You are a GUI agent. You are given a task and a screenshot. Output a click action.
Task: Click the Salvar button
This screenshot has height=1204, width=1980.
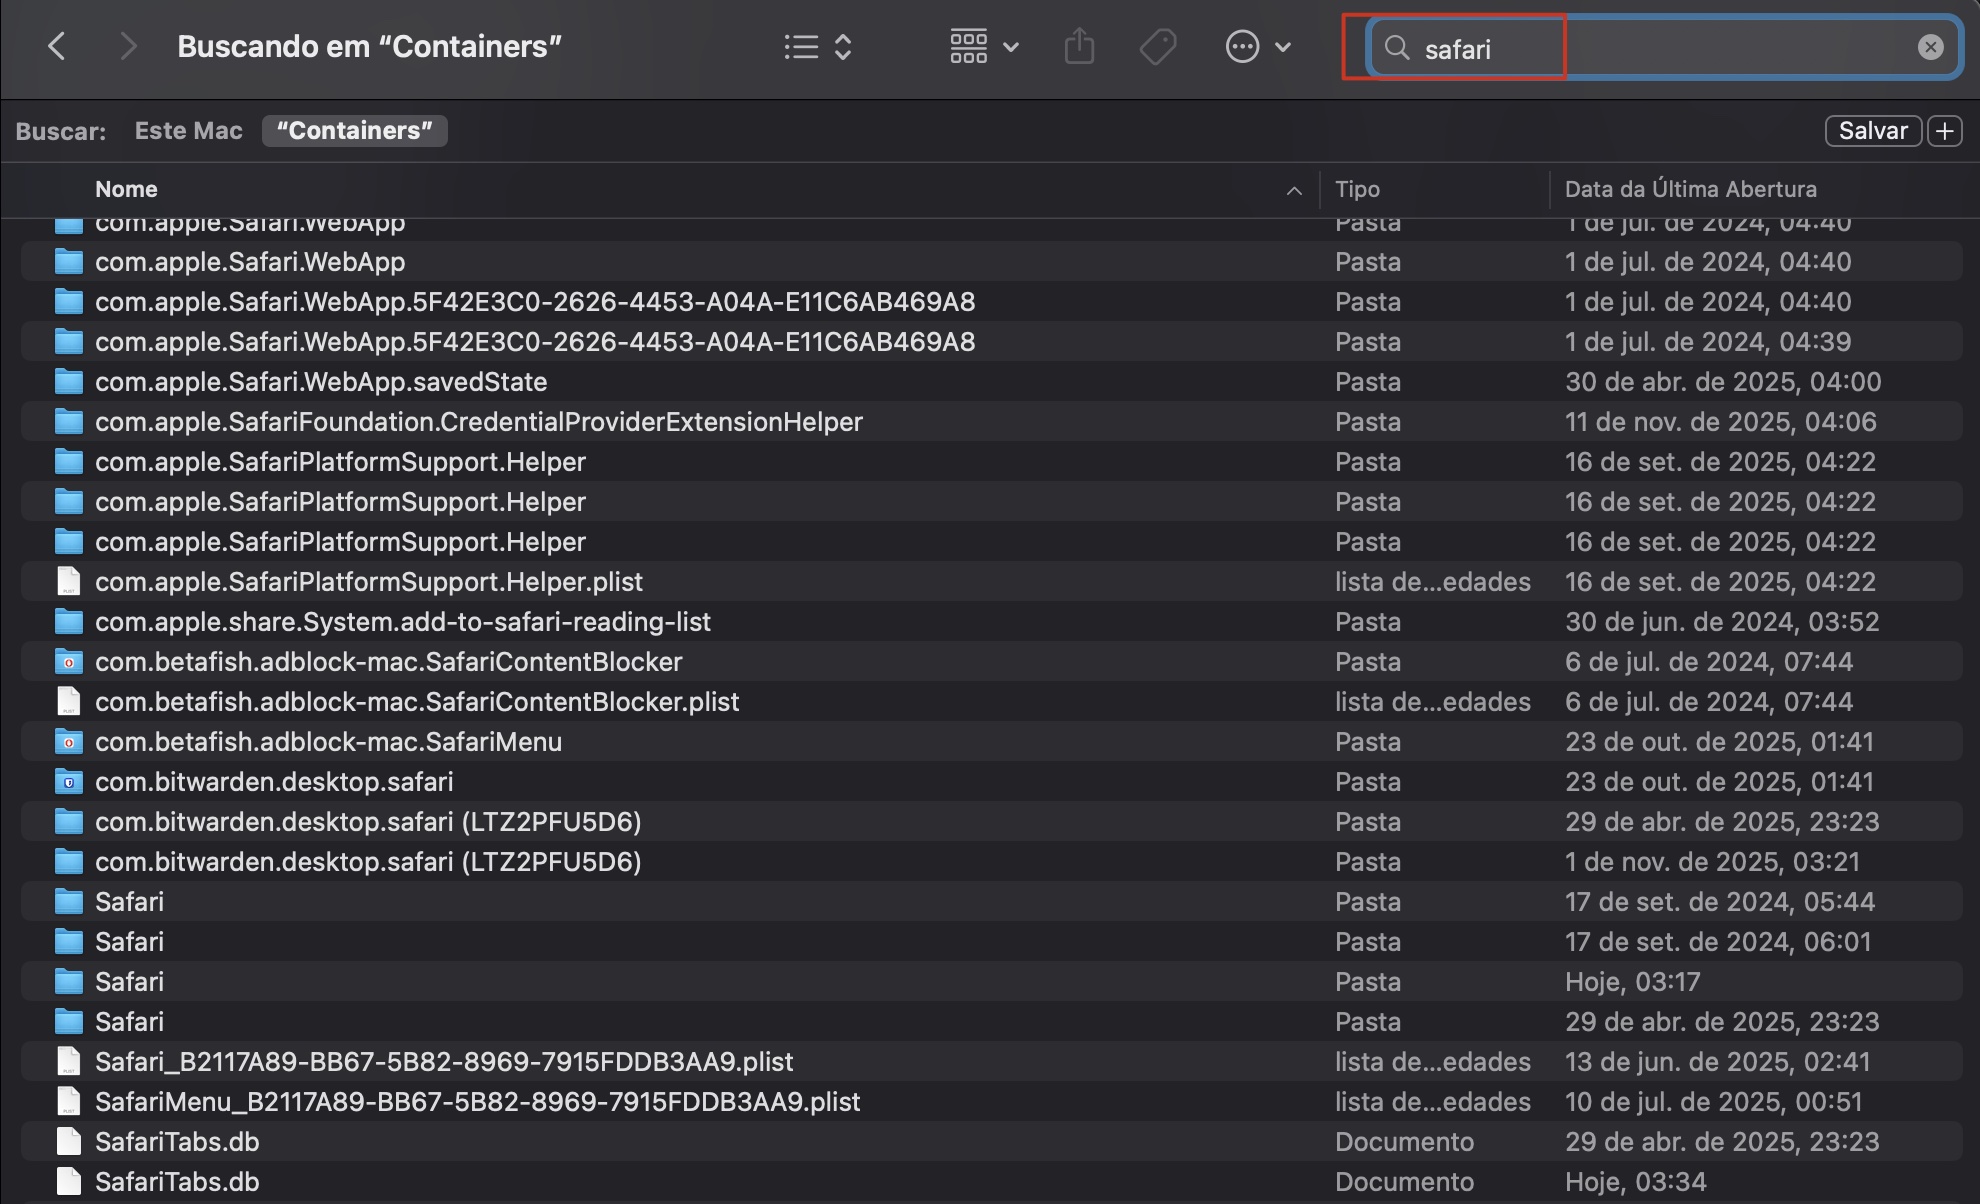pos(1872,131)
